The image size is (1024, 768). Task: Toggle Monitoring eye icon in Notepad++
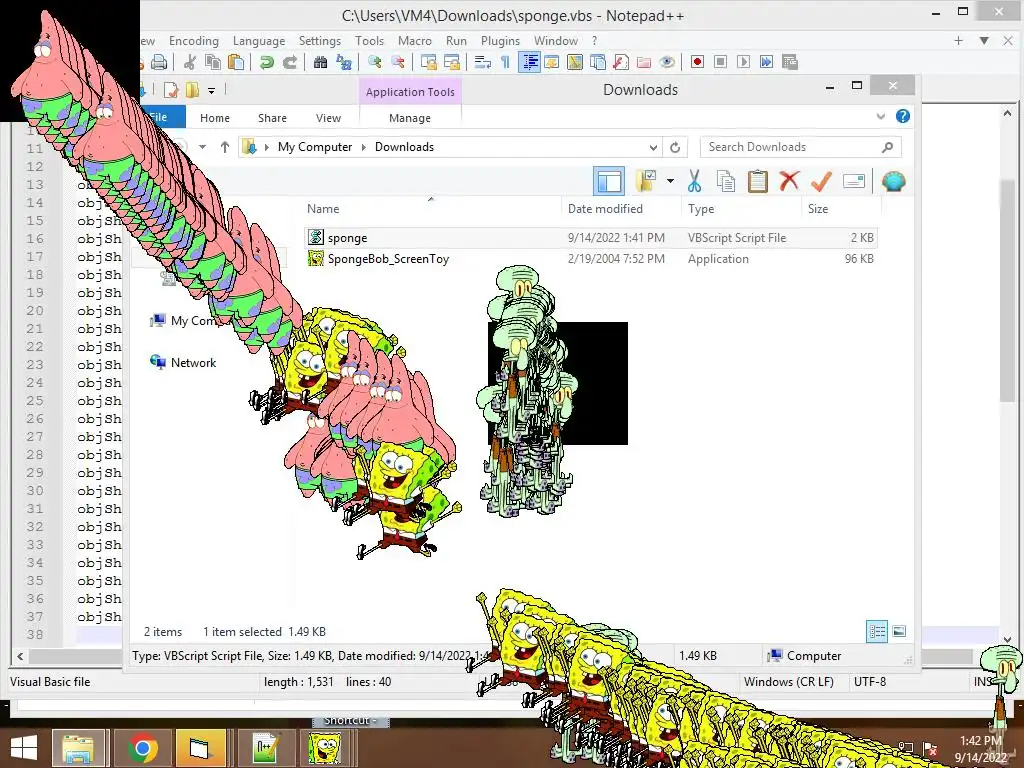pos(667,62)
